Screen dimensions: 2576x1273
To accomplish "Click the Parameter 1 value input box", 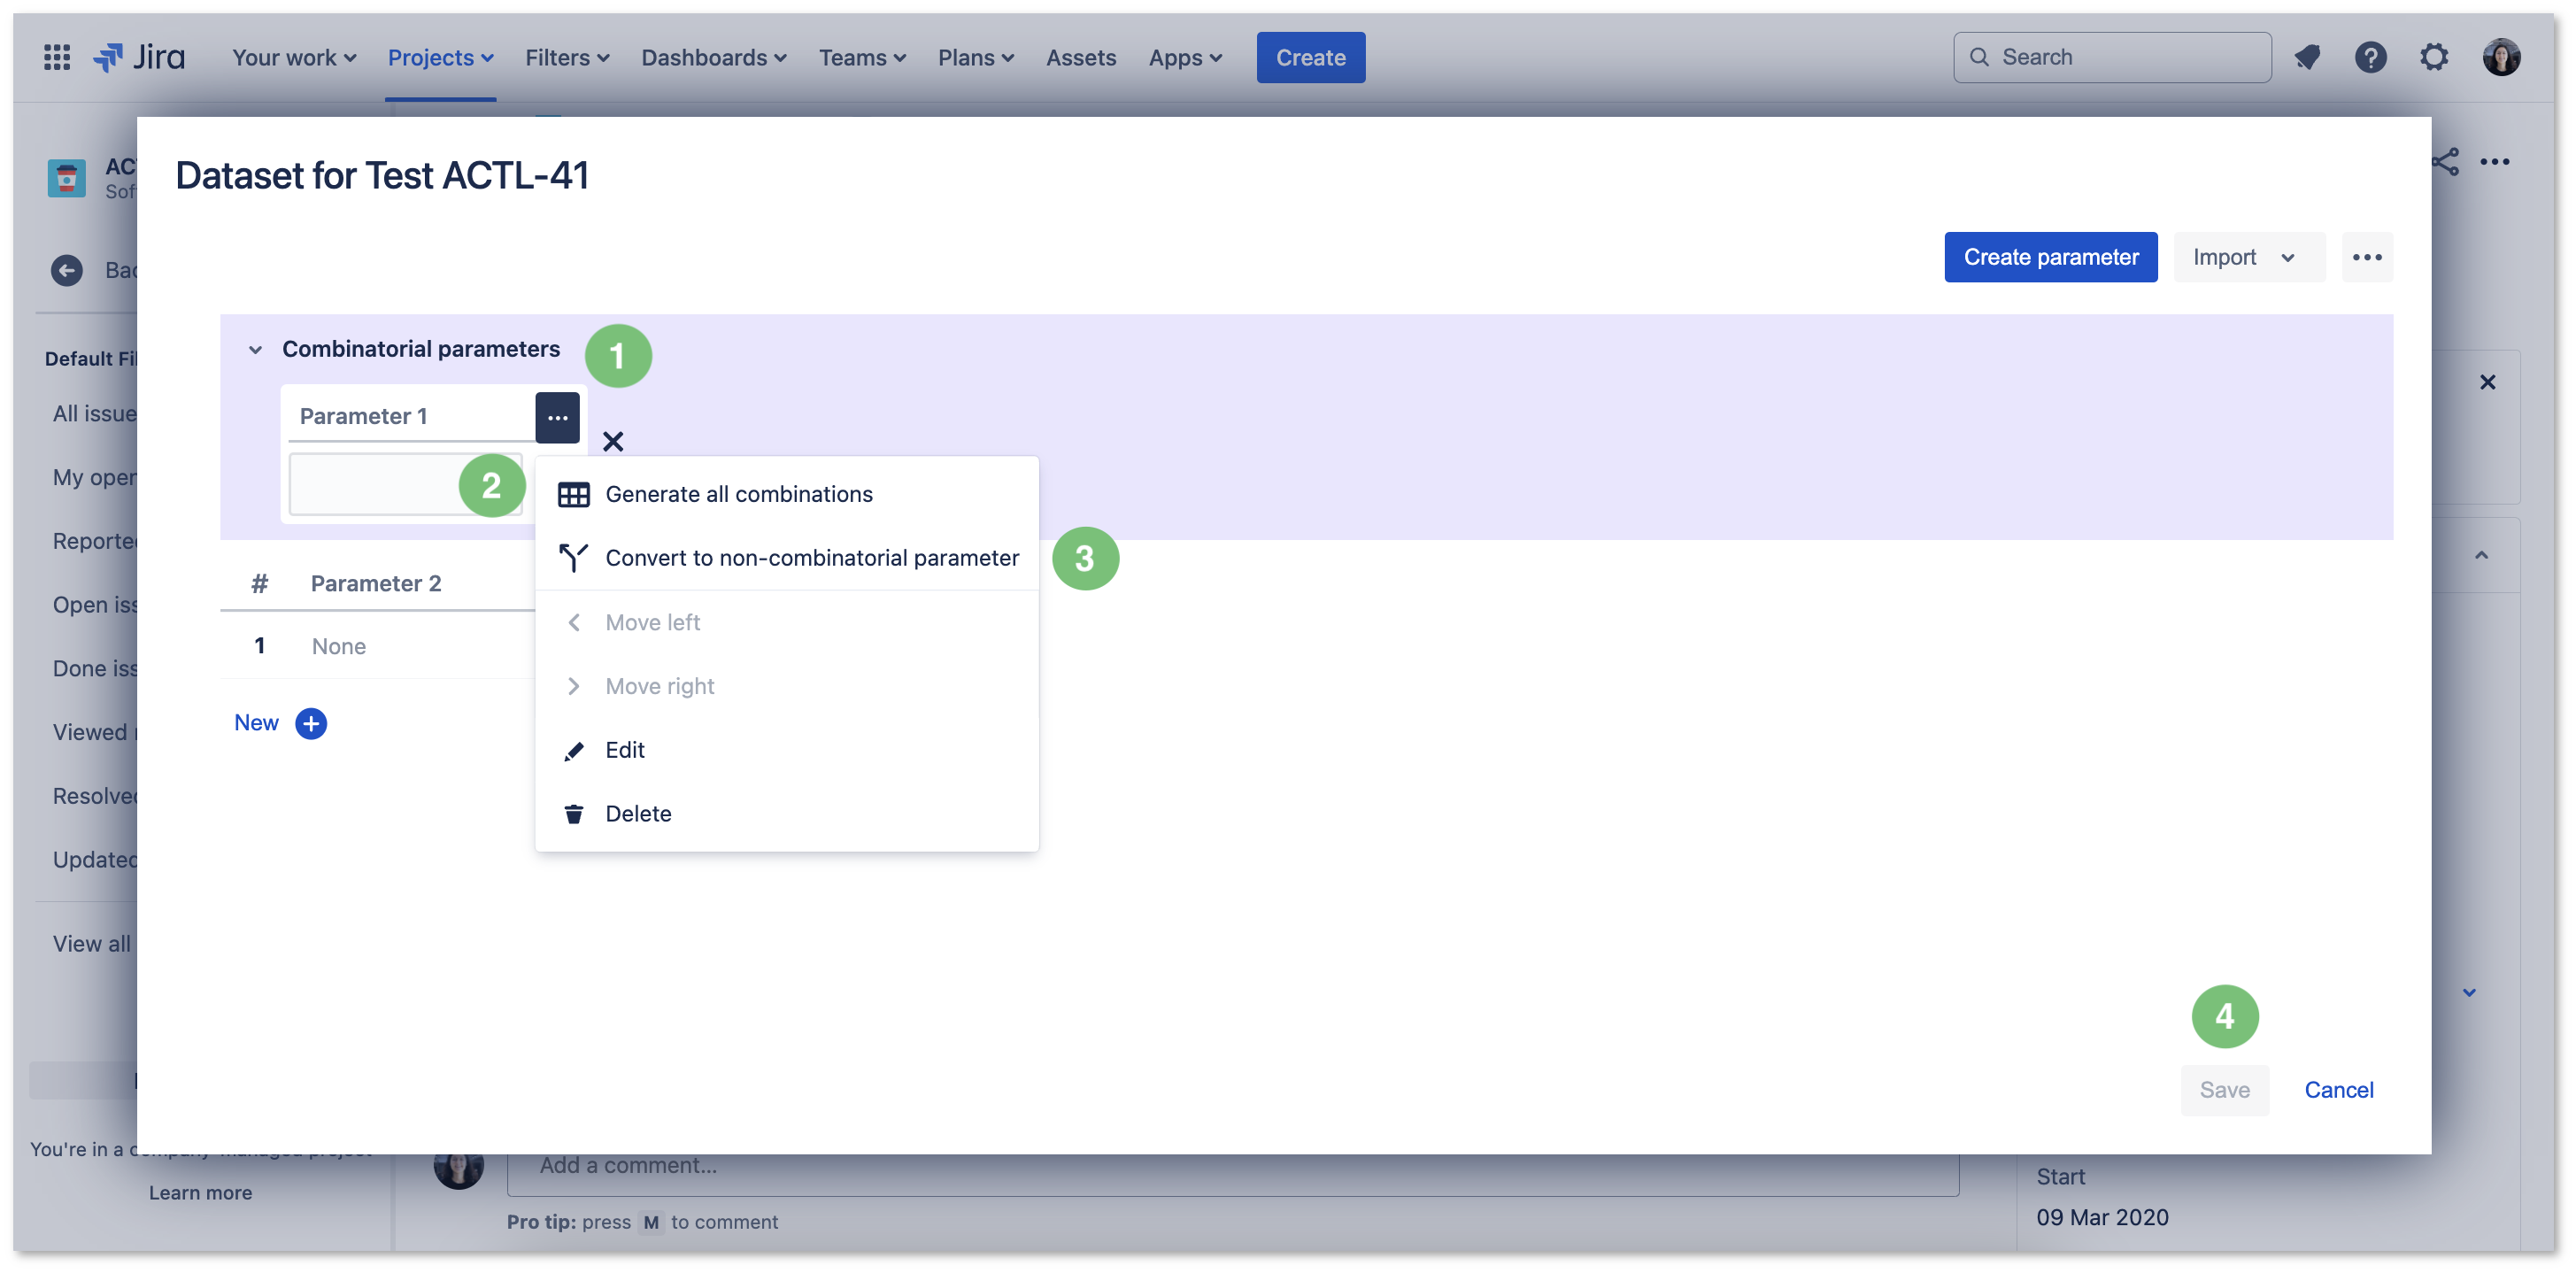I will coord(404,484).
